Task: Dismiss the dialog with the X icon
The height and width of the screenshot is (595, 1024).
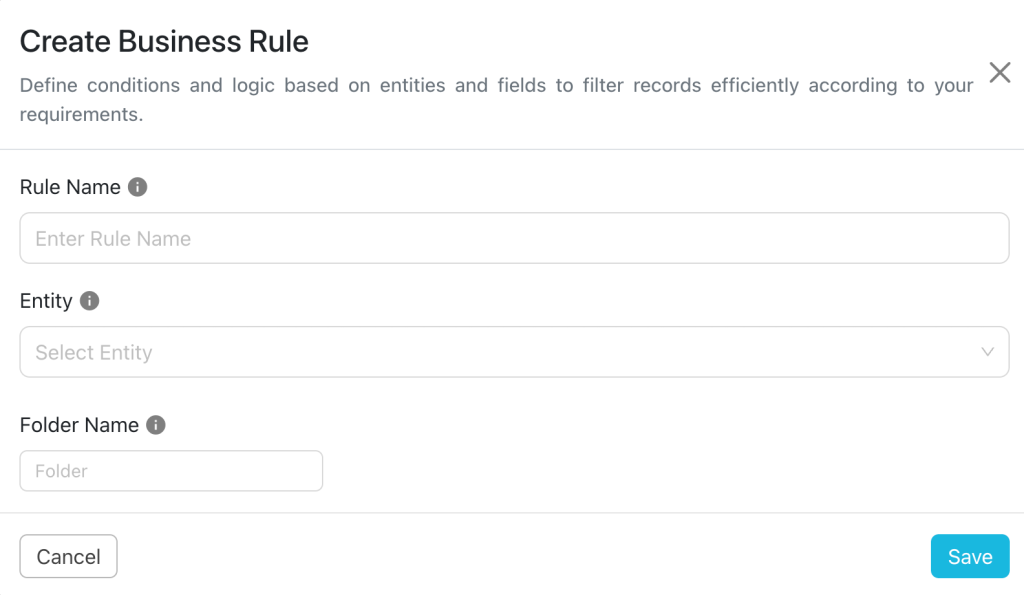Action: click(x=1000, y=72)
